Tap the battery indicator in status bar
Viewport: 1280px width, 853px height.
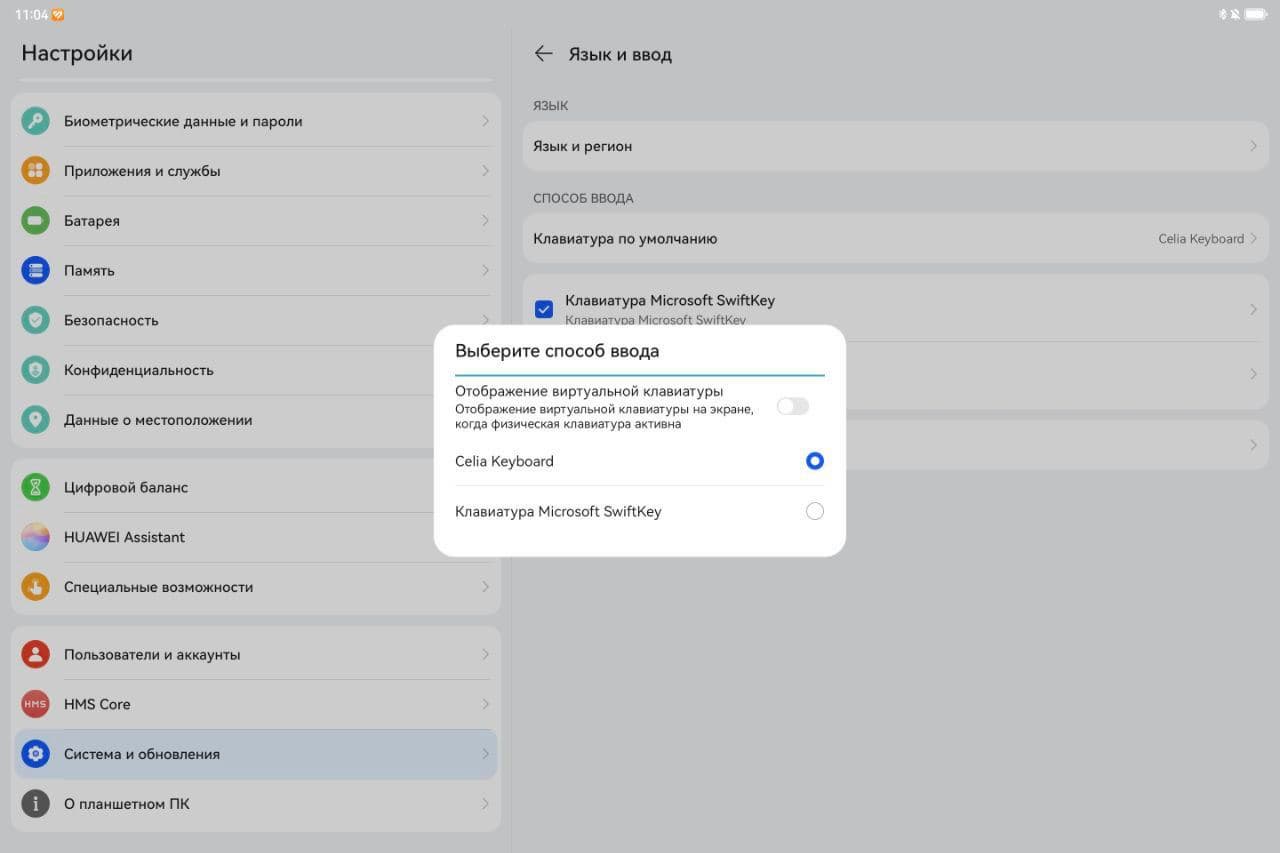[1255, 15]
